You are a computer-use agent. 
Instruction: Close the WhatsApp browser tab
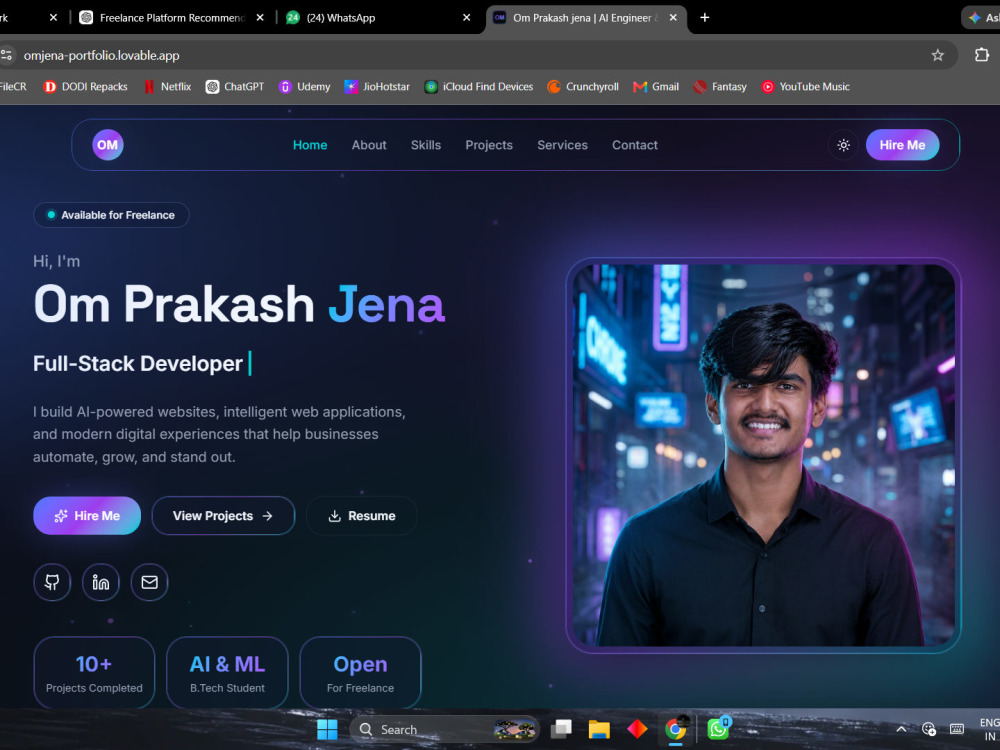[467, 18]
